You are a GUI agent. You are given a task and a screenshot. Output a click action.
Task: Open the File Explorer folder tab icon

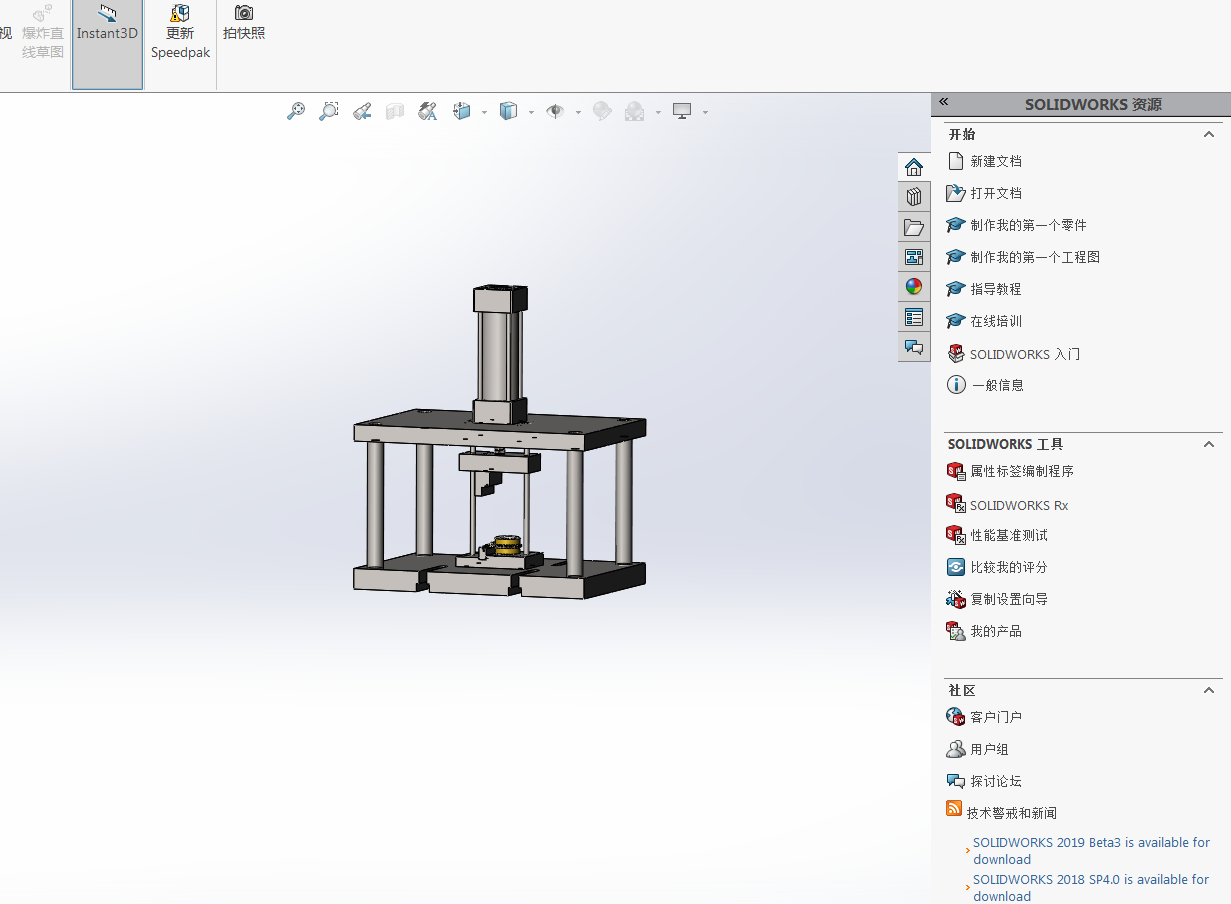click(x=913, y=227)
